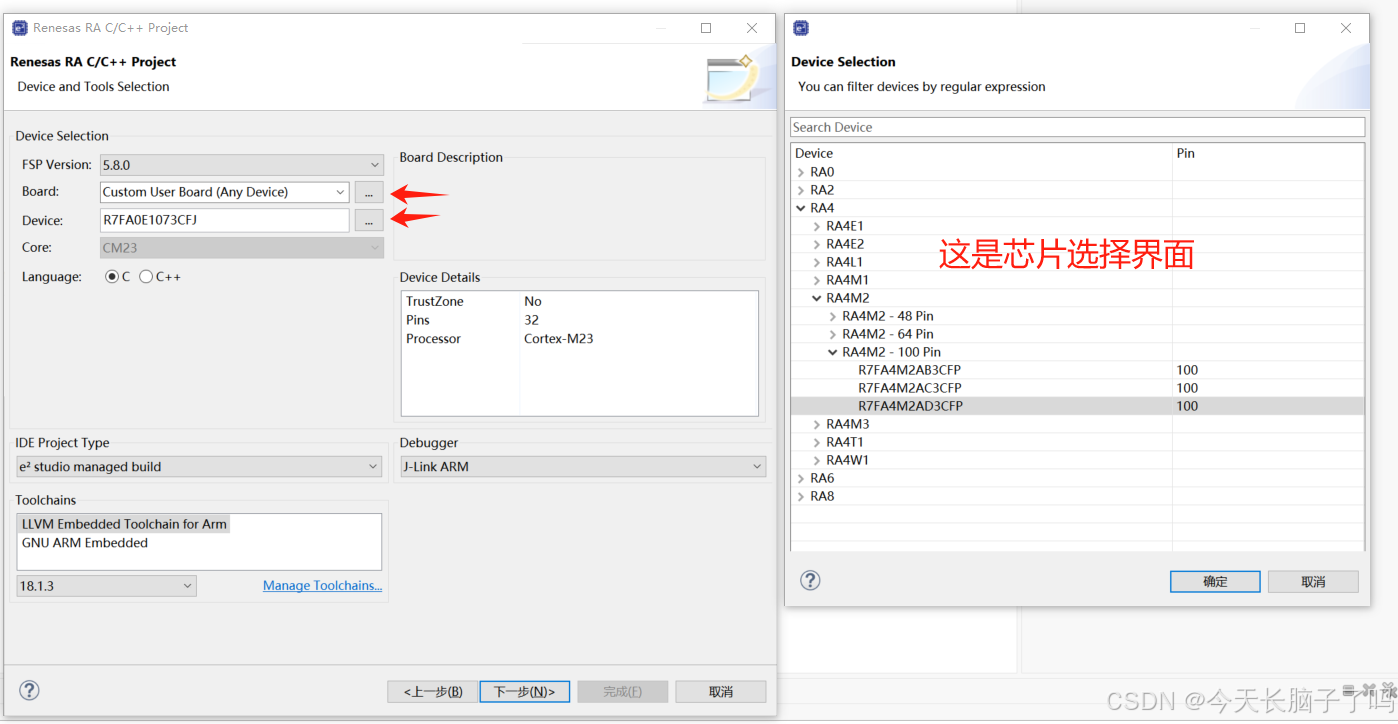The width and height of the screenshot is (1398, 724).
Task: Expand RA4T1 group
Action: pos(817,442)
